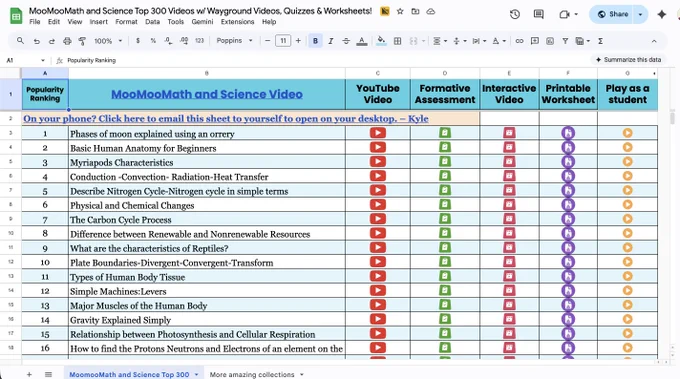
Task: Redo the last action
Action: pyautogui.click(x=52, y=41)
